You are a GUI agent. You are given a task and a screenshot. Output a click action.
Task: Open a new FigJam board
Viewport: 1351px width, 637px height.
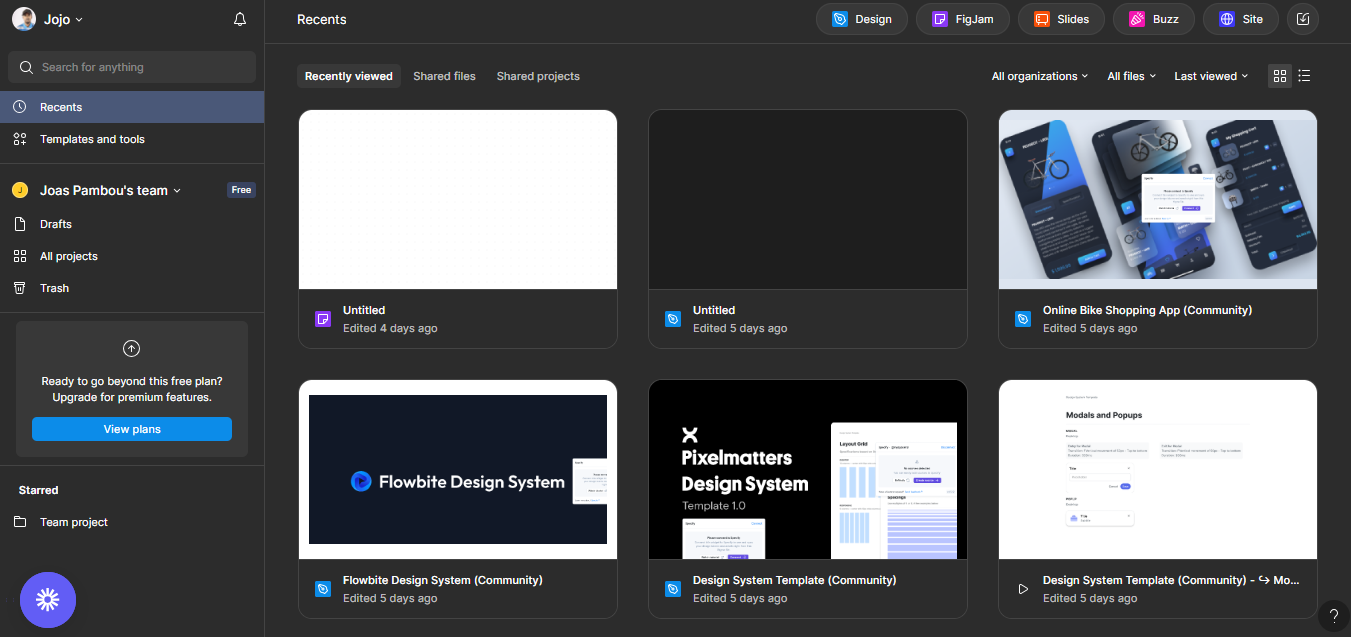point(962,19)
